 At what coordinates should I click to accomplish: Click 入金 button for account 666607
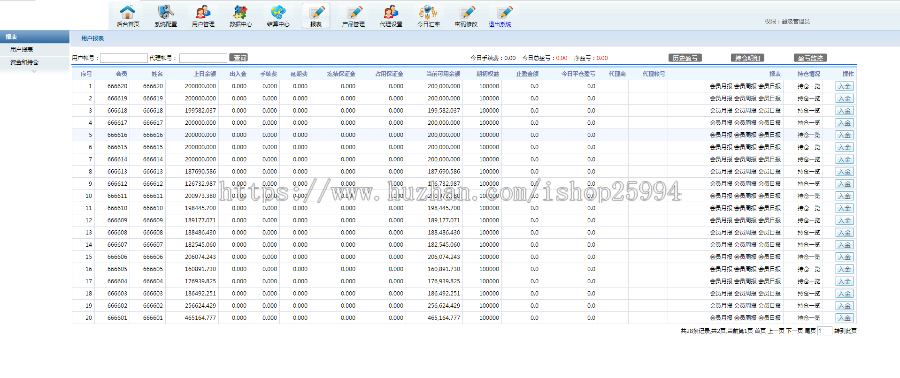844,244
